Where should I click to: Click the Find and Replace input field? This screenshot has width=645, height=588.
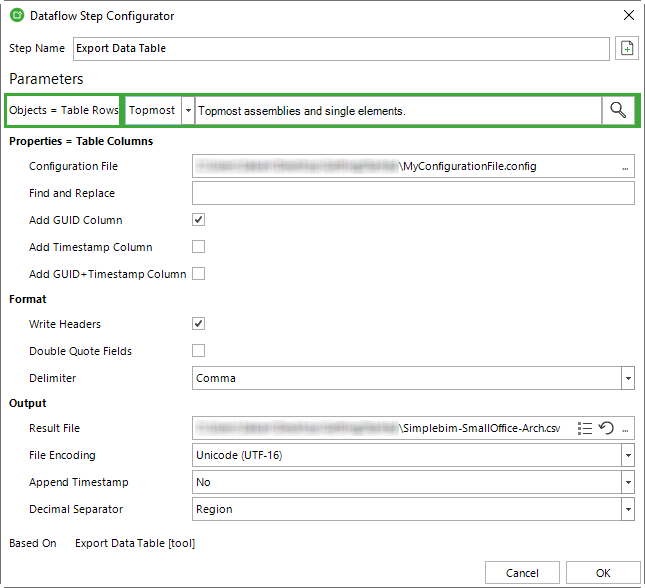coord(413,193)
